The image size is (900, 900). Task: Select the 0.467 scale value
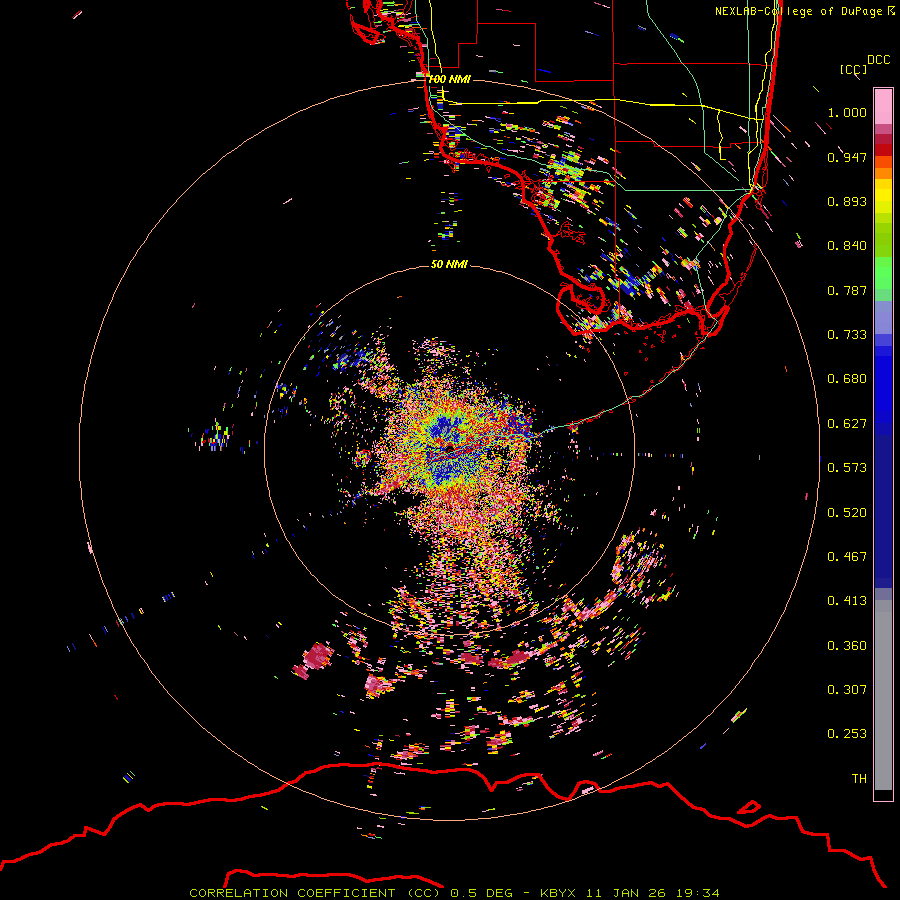click(x=847, y=557)
